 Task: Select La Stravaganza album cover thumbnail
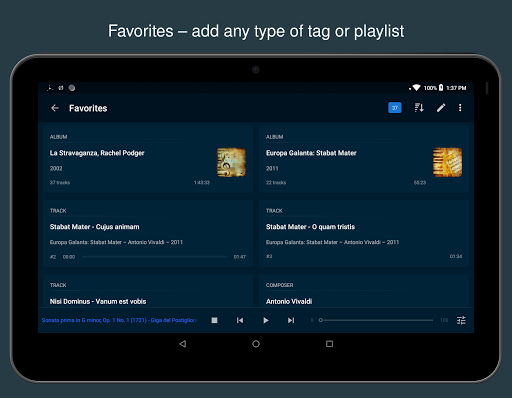pos(231,162)
